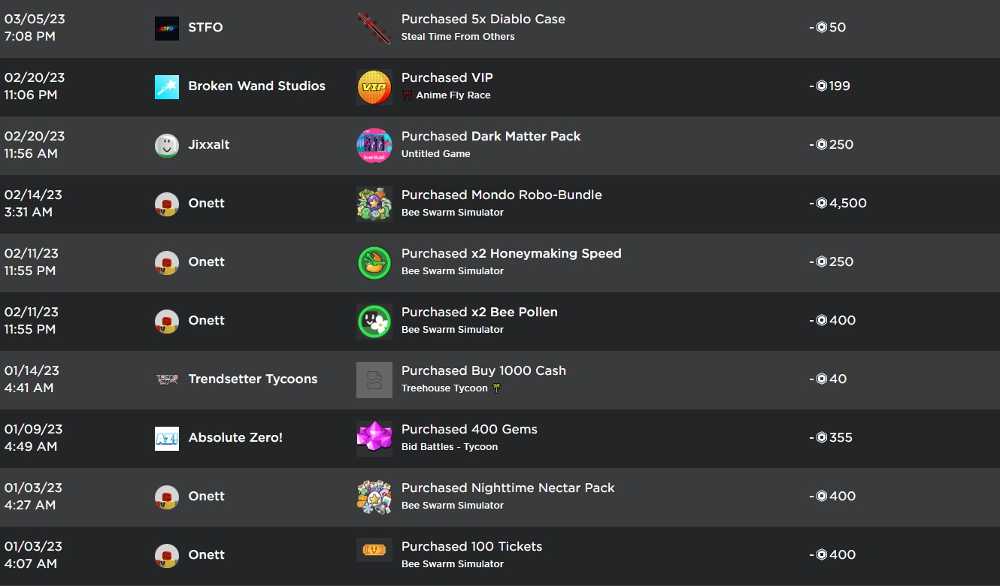
Task: Select the pink 400 Gems icon
Action: click(x=374, y=439)
